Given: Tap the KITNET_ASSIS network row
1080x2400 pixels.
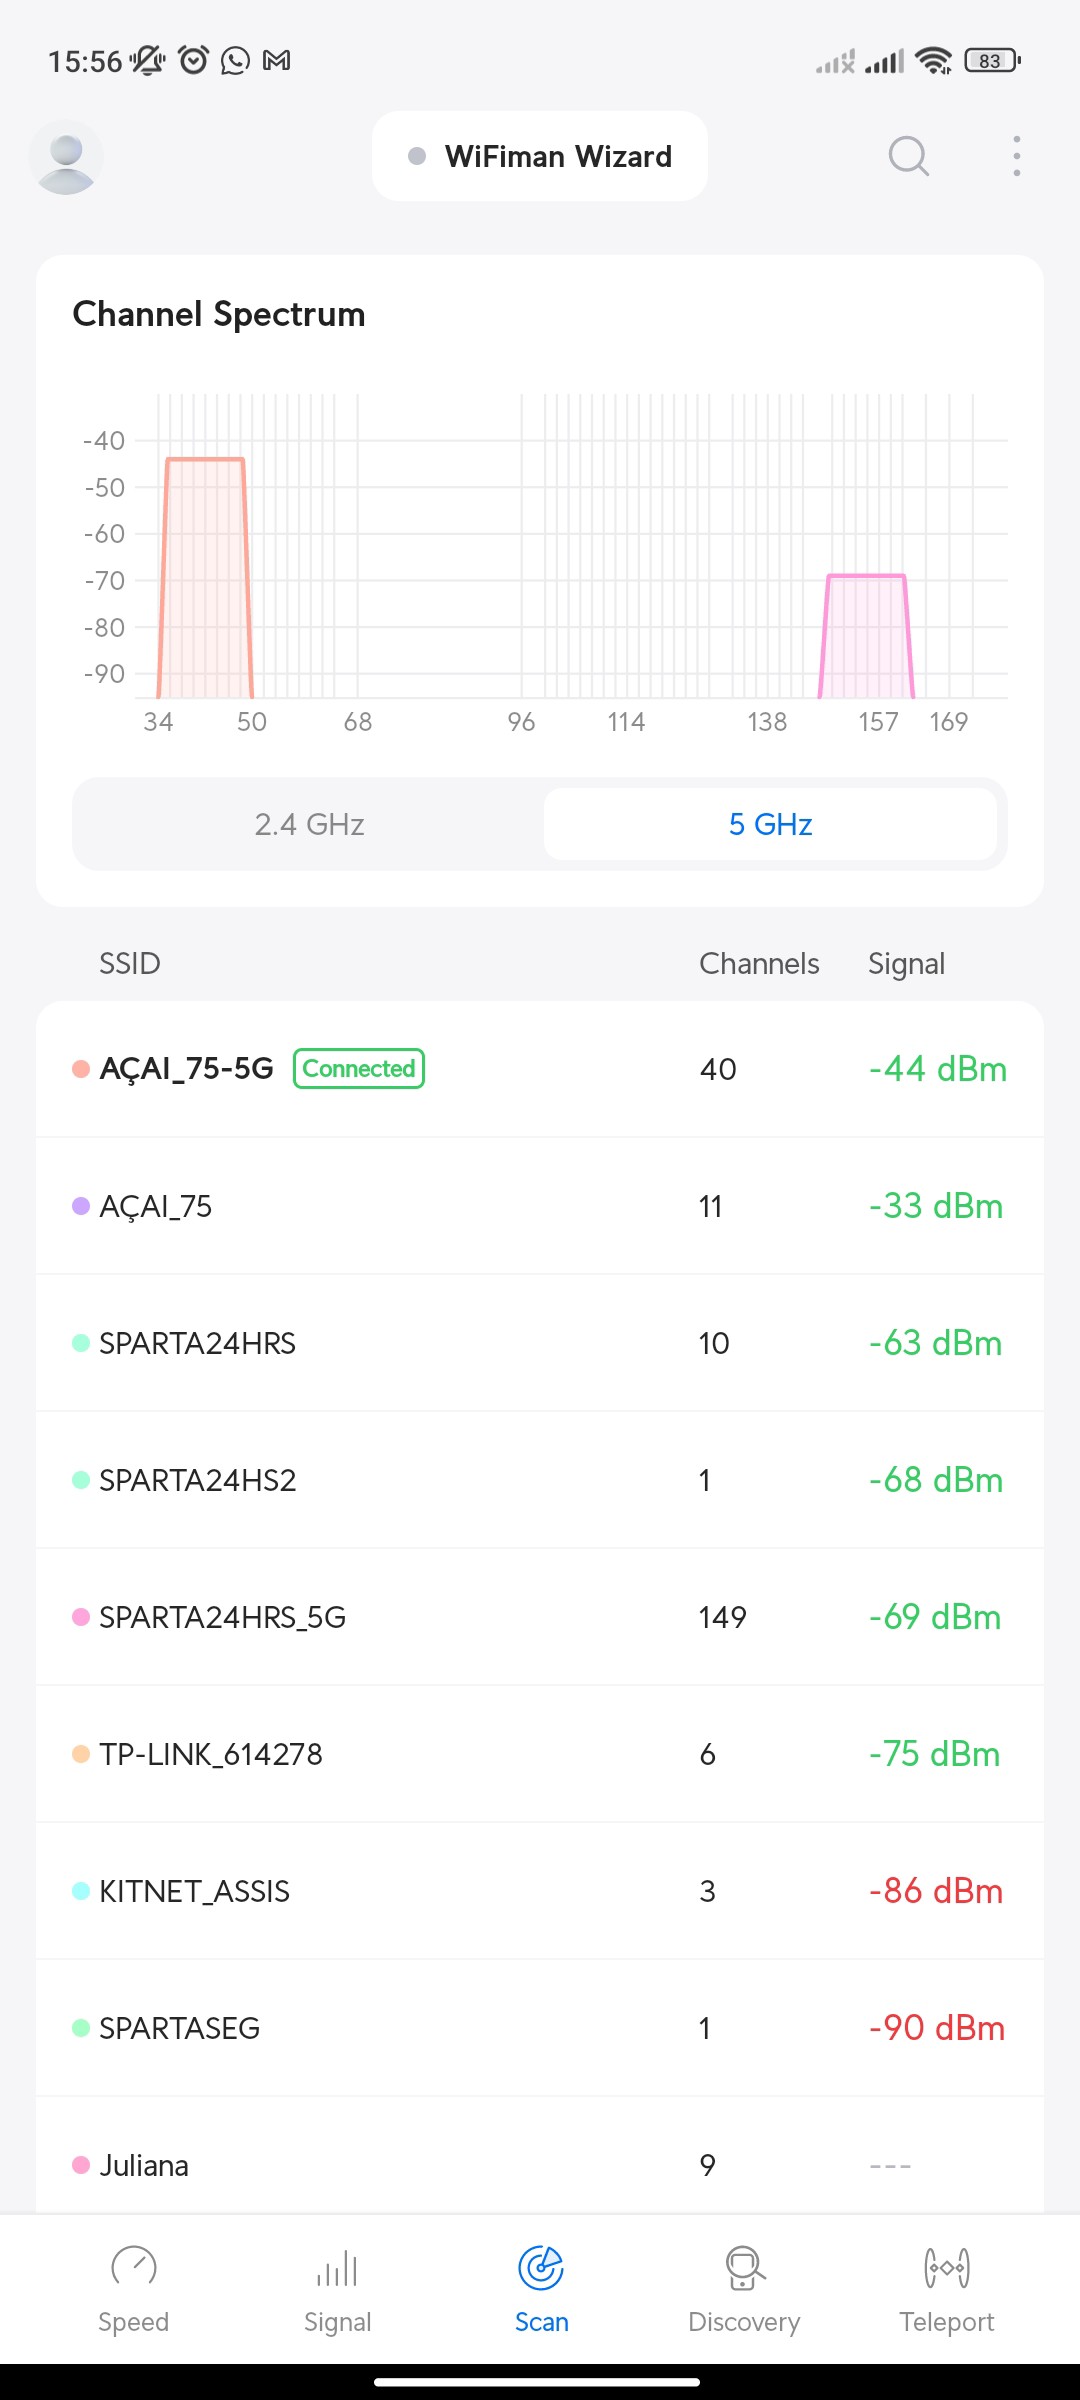Looking at the screenshot, I should click(x=540, y=1891).
